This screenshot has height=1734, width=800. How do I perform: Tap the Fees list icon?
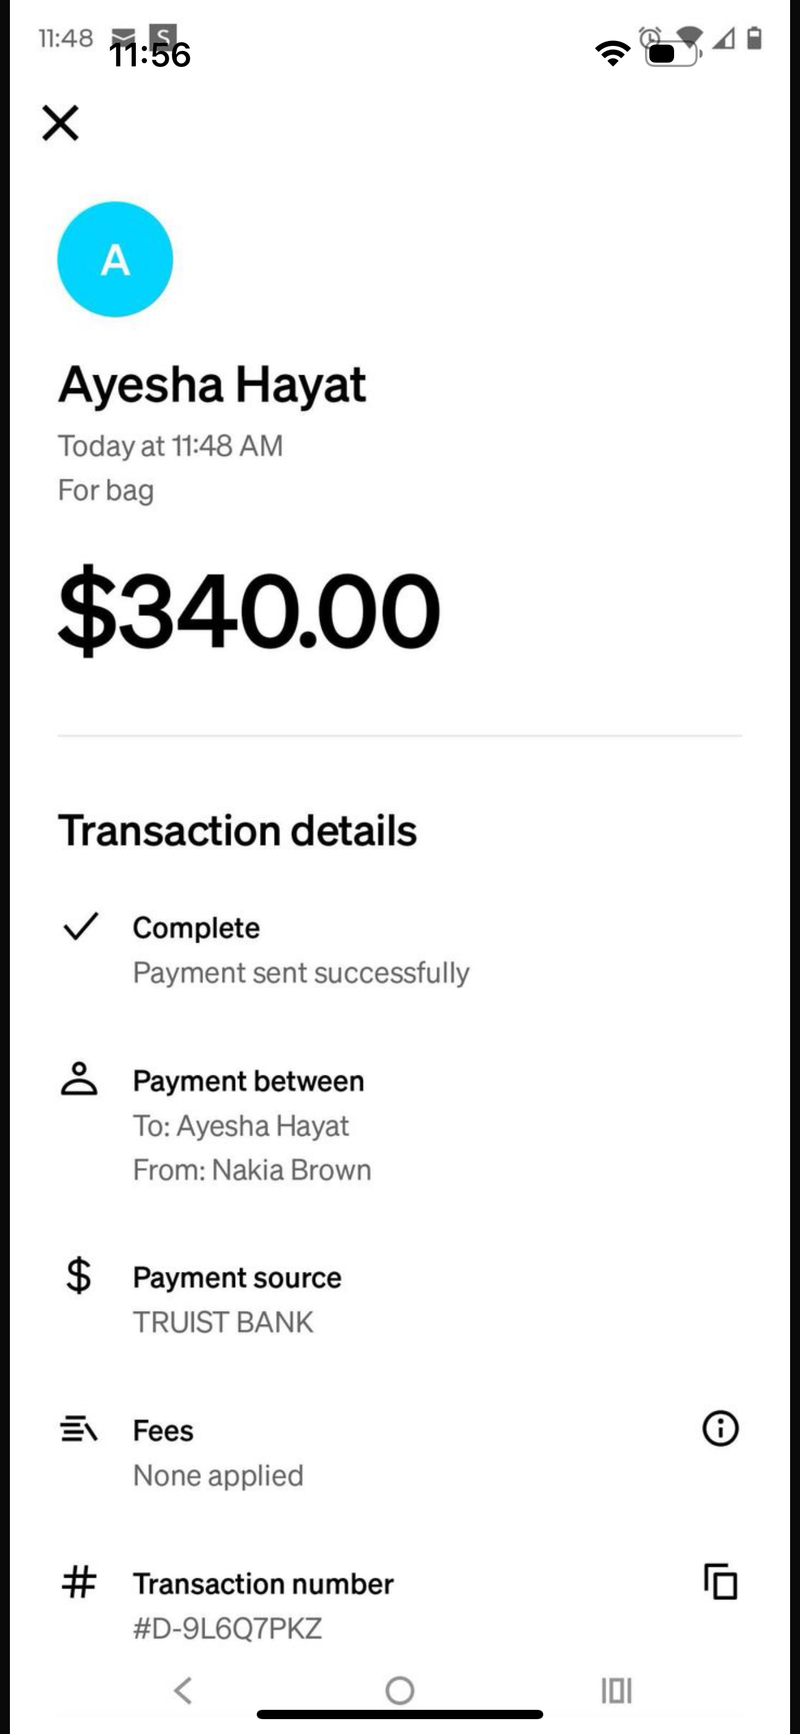[79, 1429]
